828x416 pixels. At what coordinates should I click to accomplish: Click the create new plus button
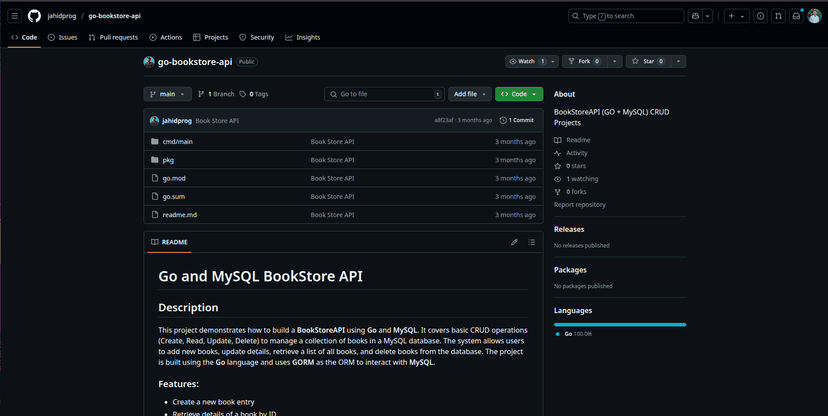[731, 16]
